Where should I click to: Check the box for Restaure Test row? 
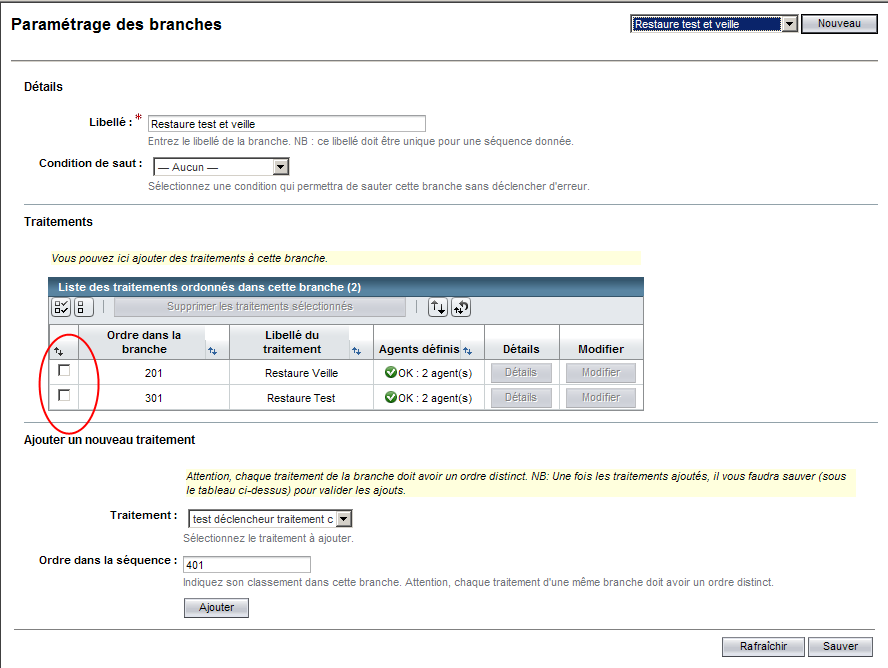point(64,396)
